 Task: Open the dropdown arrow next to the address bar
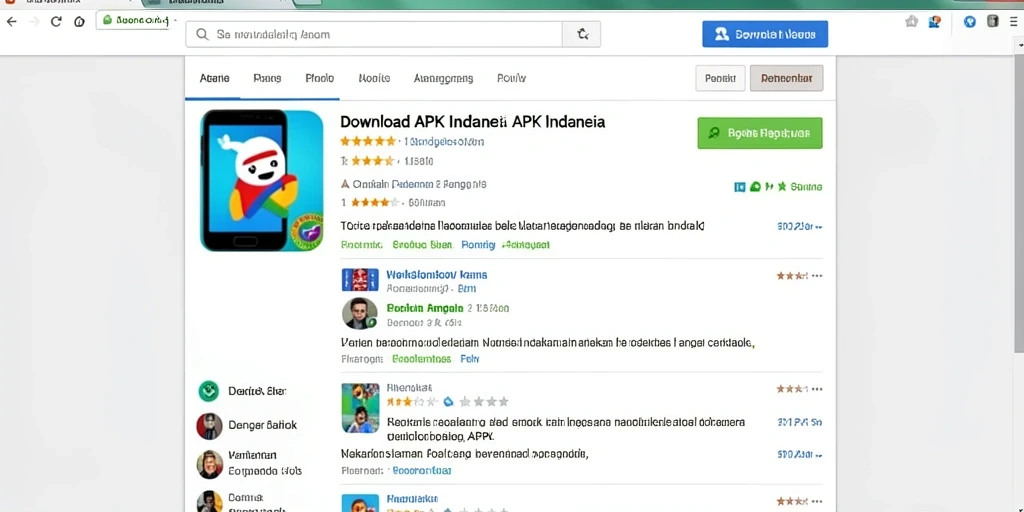[x=175, y=20]
